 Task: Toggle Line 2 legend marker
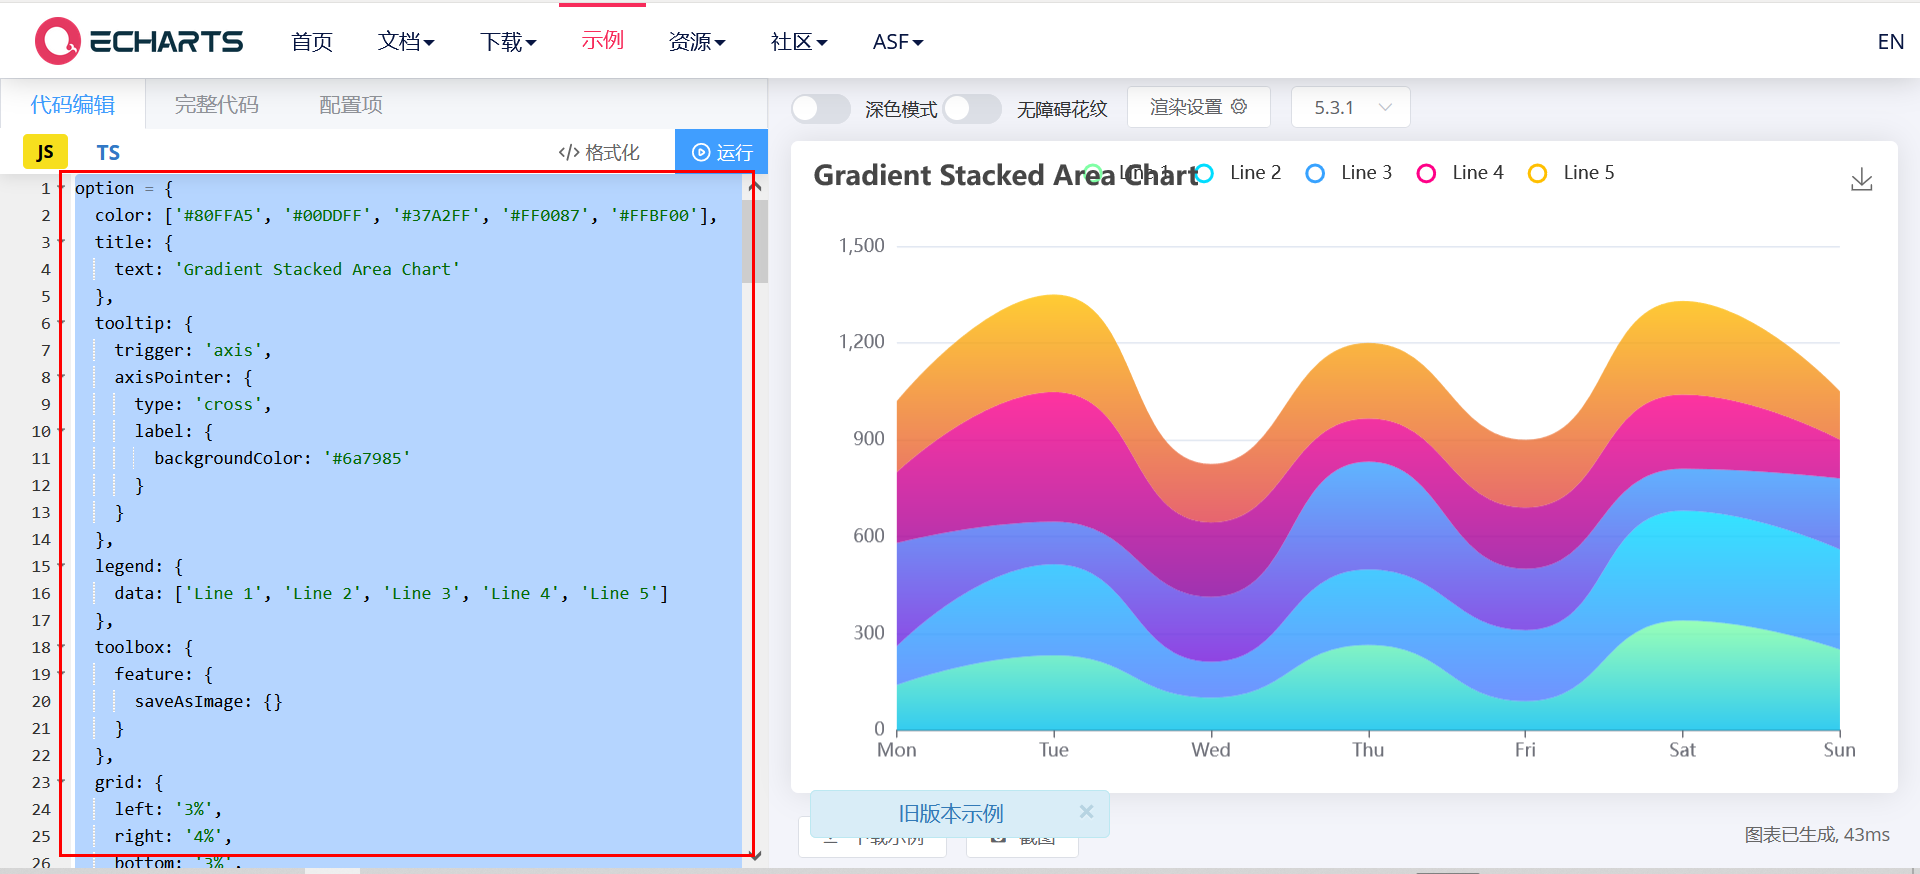[1205, 173]
